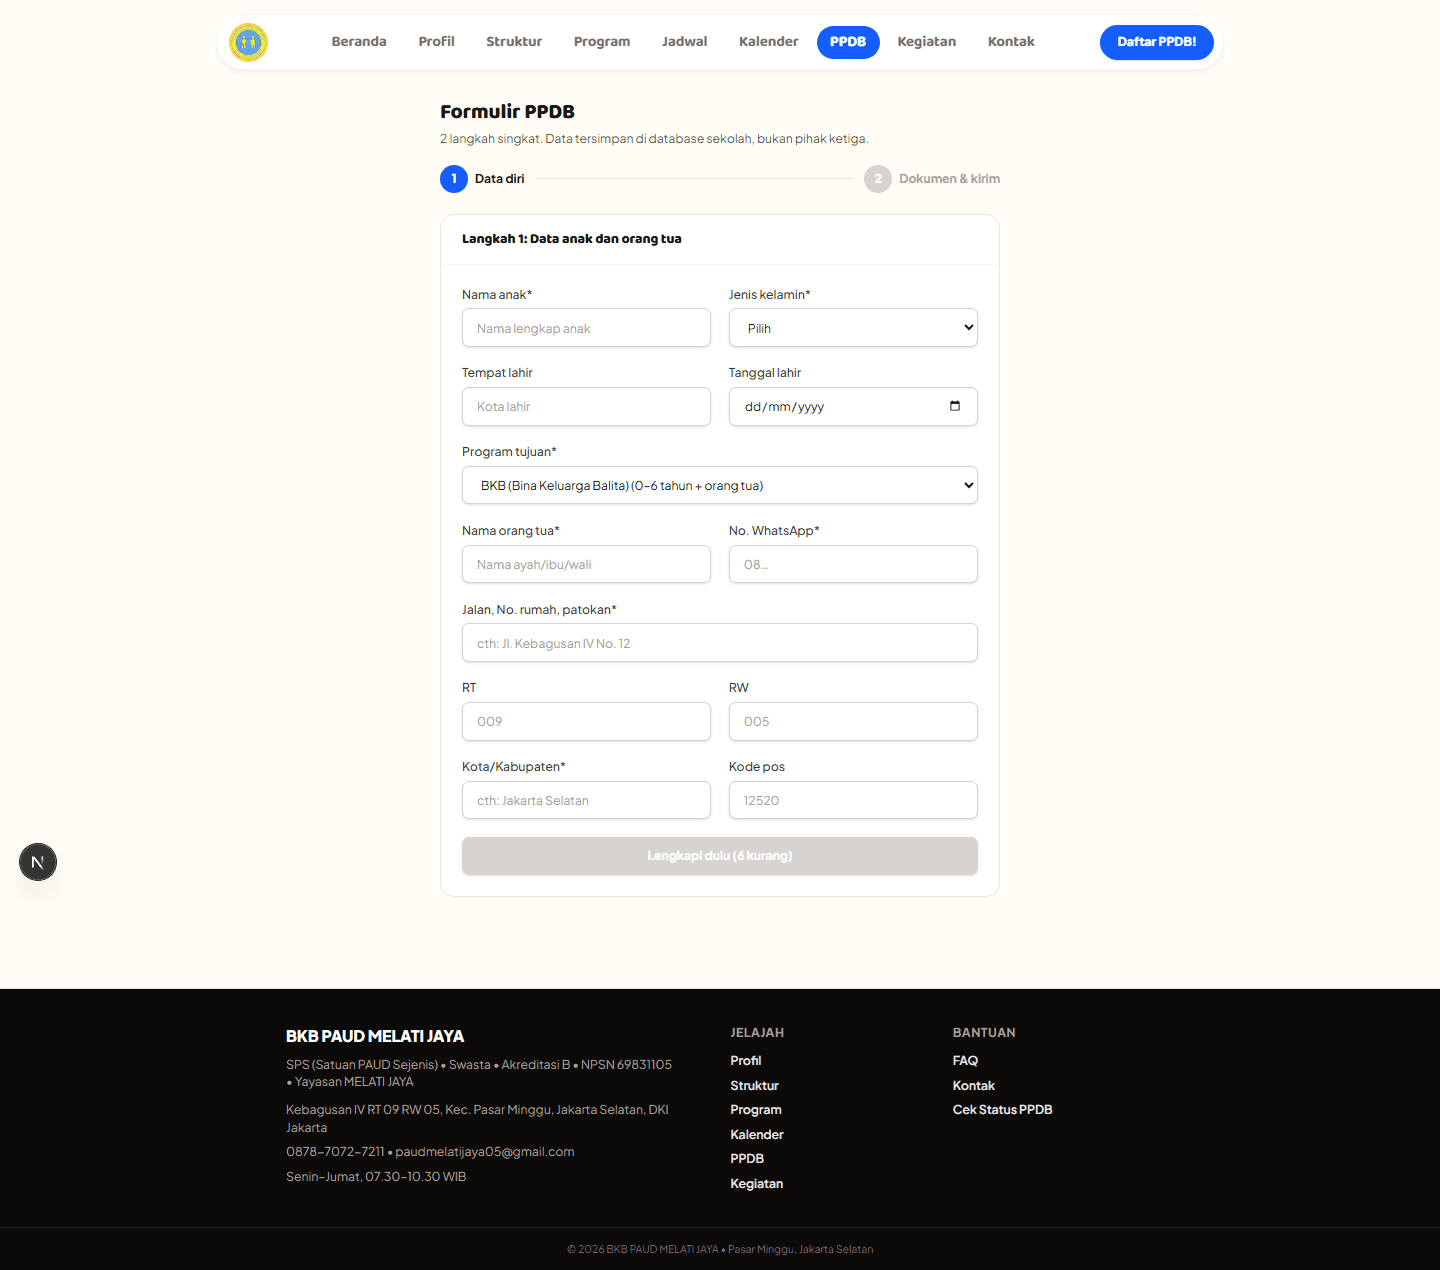Click the Formulir PPDB heading
Image resolution: width=1440 pixels, height=1270 pixels.
click(x=507, y=112)
